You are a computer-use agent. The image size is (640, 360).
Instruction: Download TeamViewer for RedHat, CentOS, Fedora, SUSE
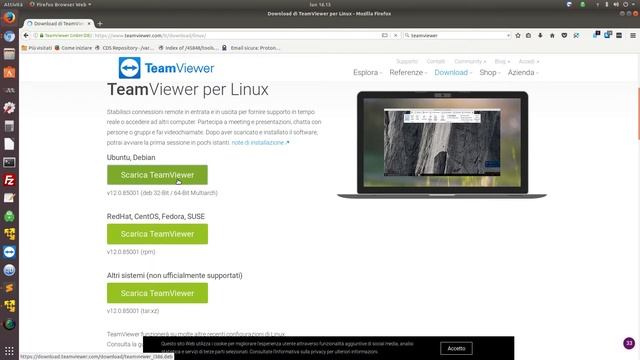point(157,234)
